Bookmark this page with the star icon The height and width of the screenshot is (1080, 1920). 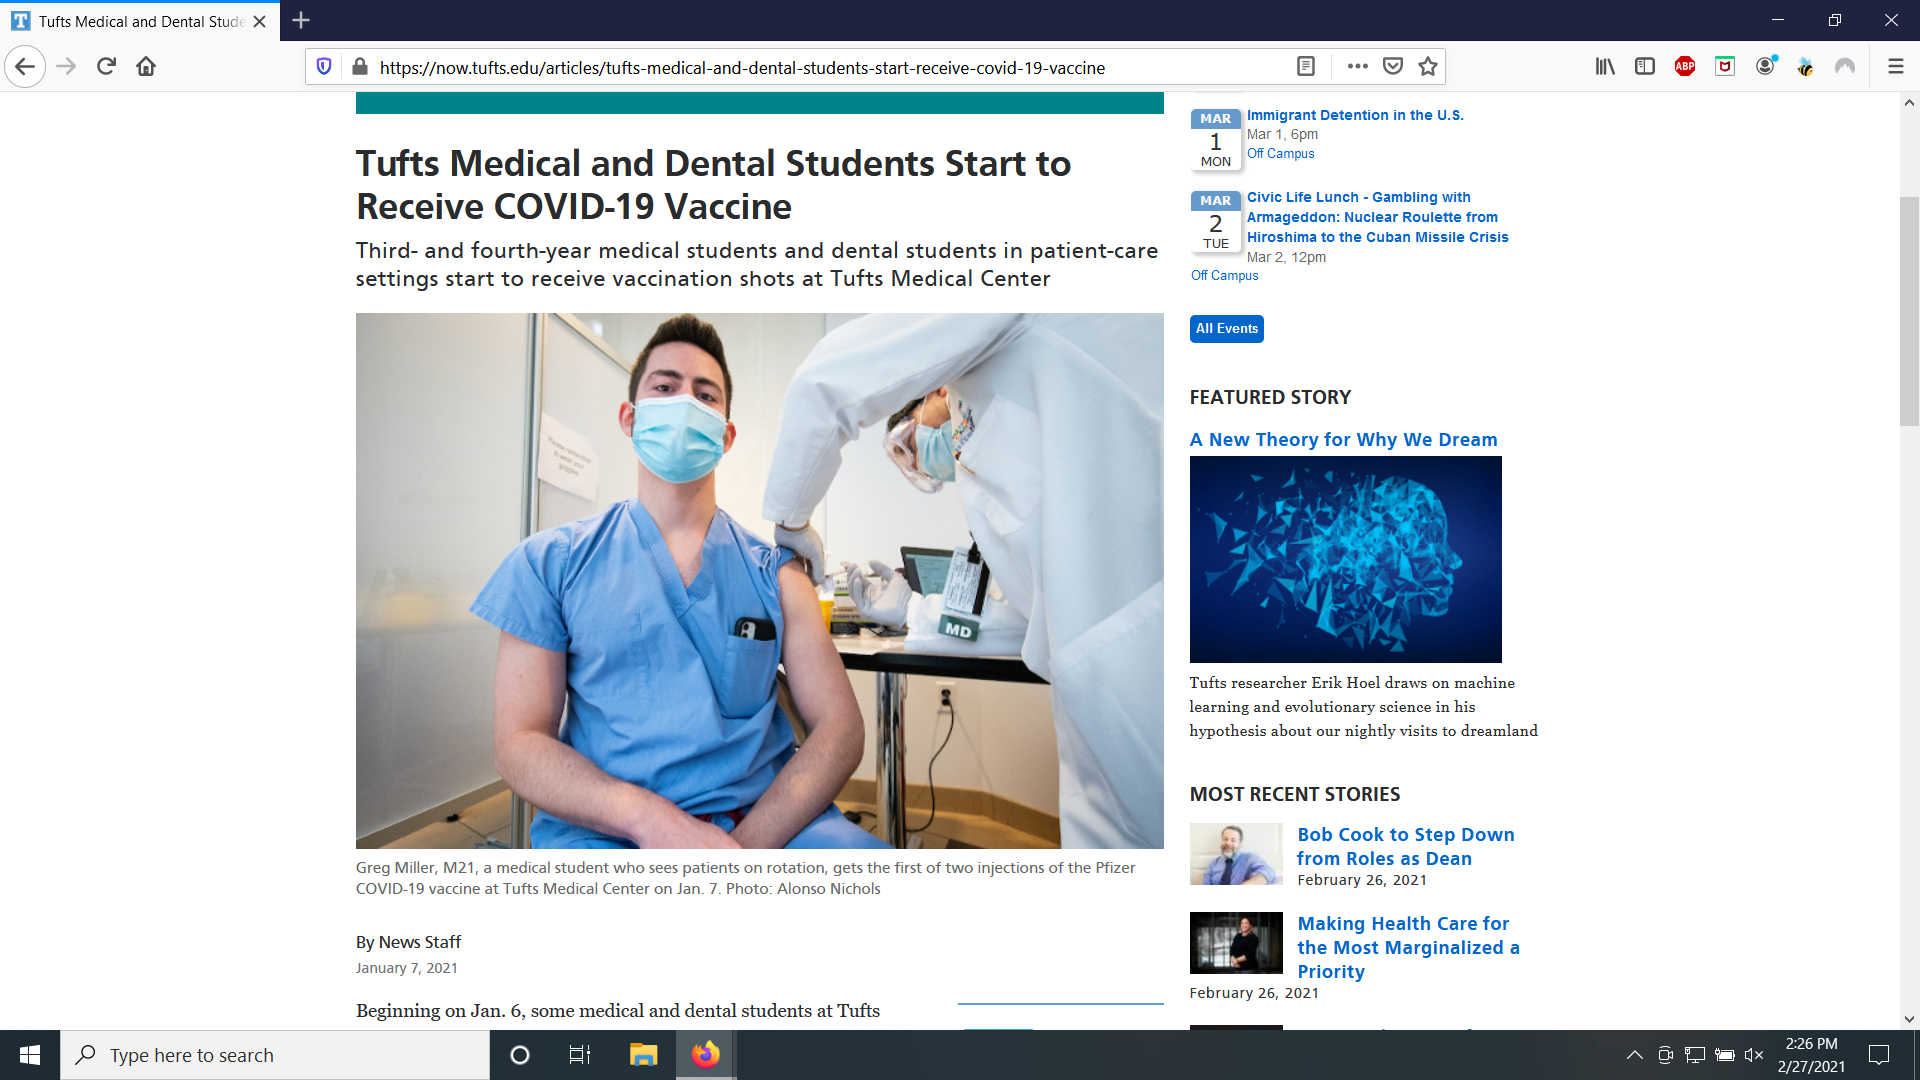click(1428, 67)
